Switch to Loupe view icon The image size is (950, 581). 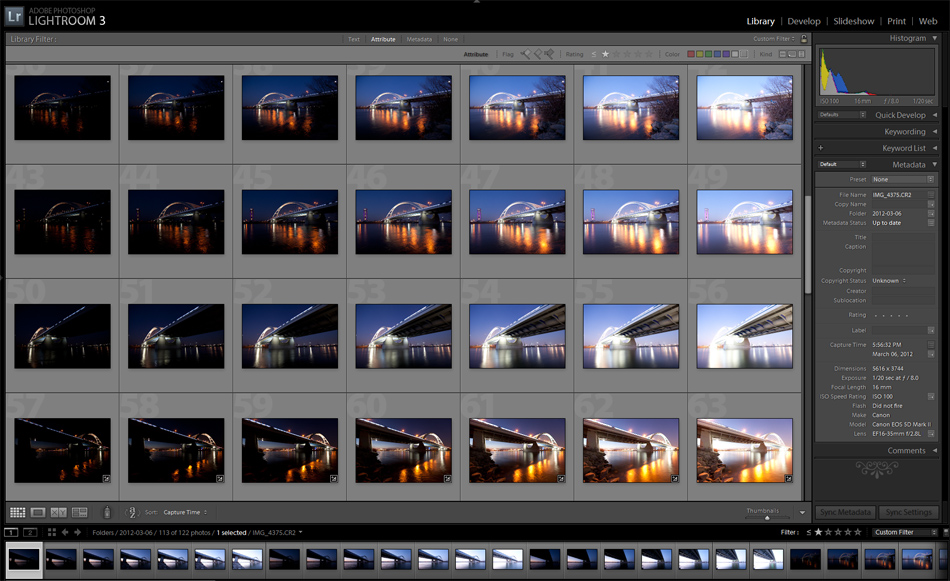38,513
